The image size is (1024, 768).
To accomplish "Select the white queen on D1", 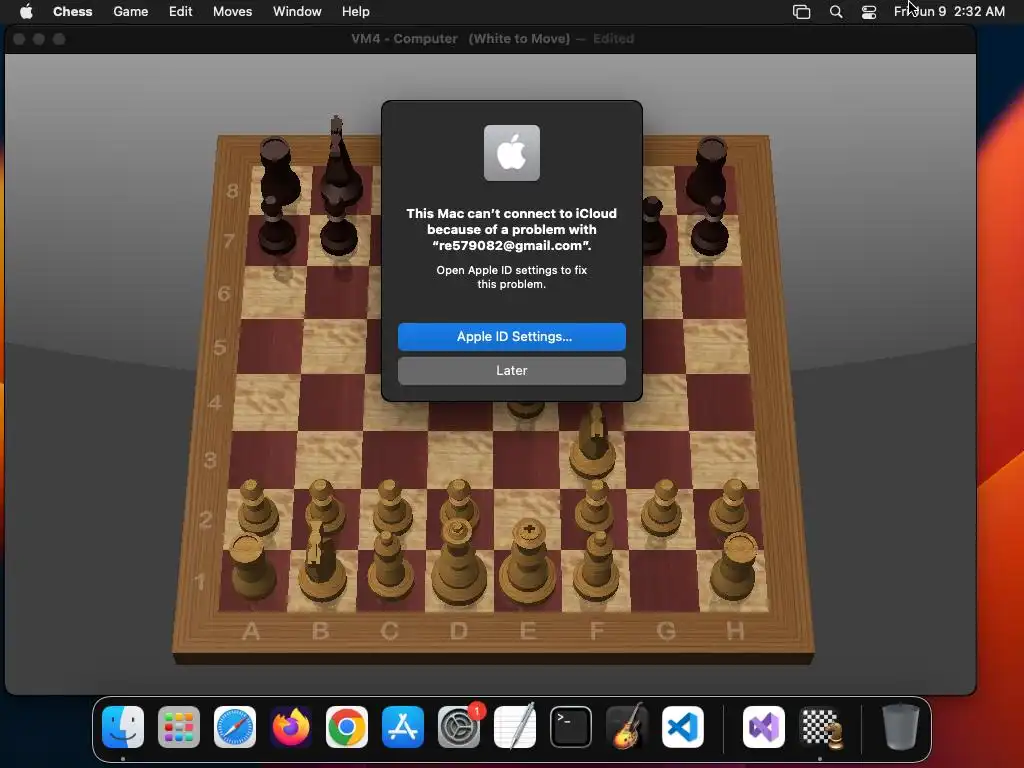I will (x=458, y=564).
